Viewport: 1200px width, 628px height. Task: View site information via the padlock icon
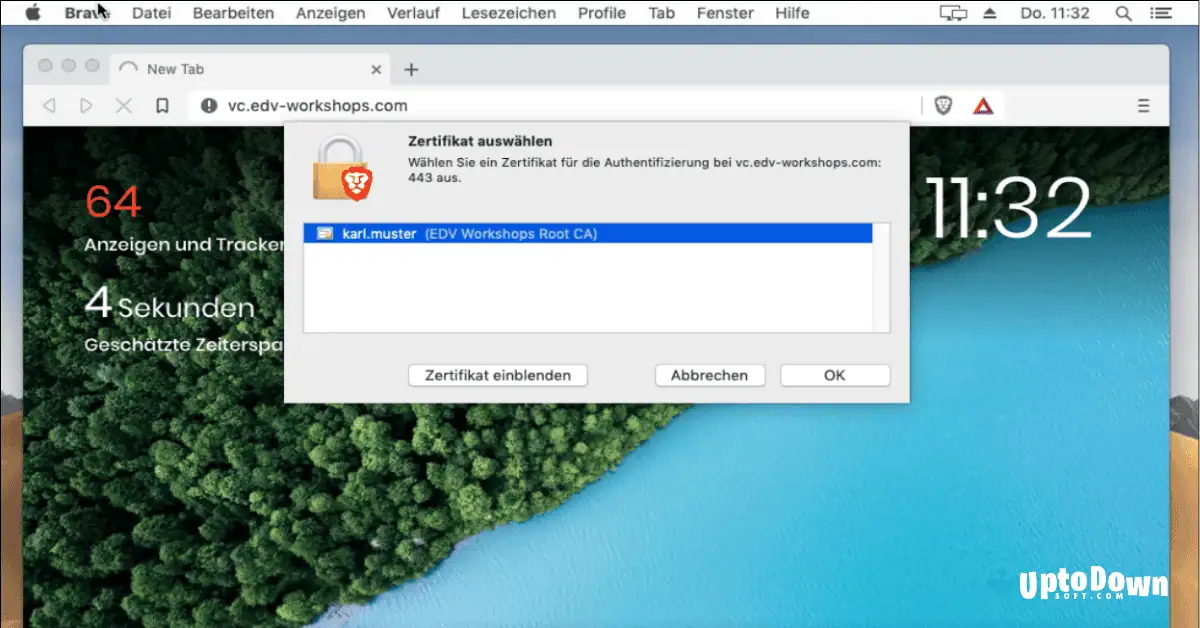click(x=207, y=105)
